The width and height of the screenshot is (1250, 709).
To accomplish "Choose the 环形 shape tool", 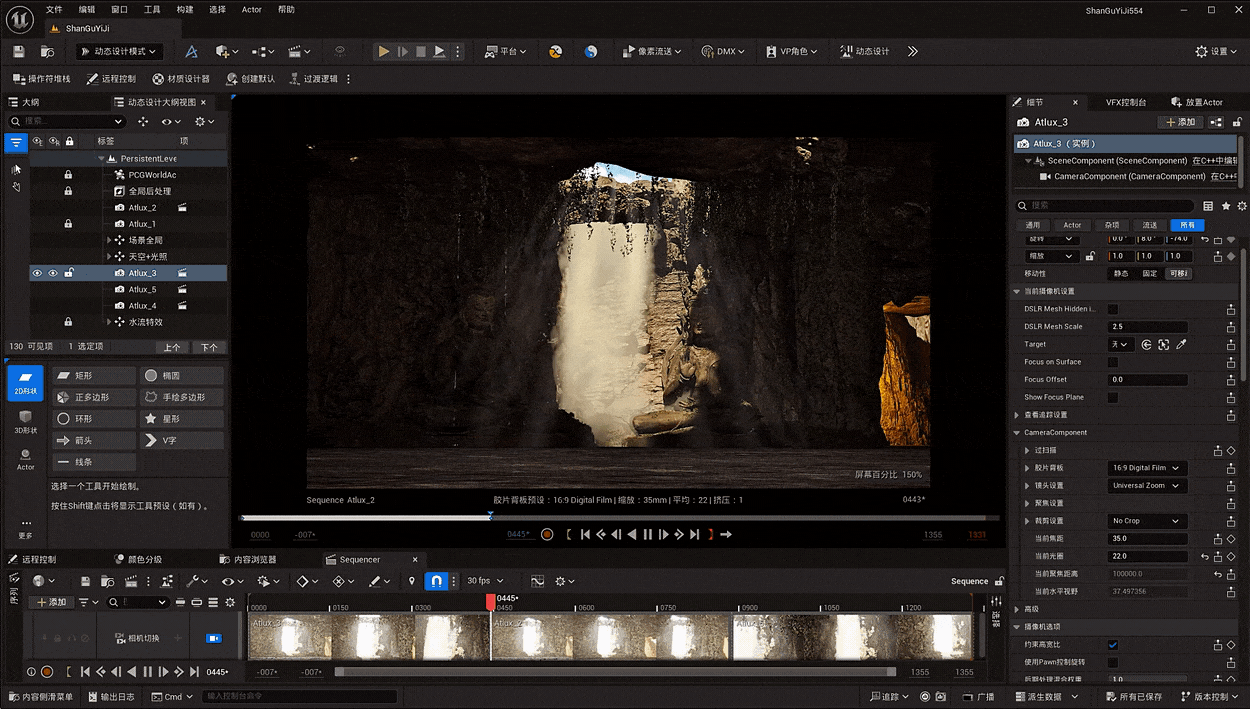I will (x=93, y=419).
